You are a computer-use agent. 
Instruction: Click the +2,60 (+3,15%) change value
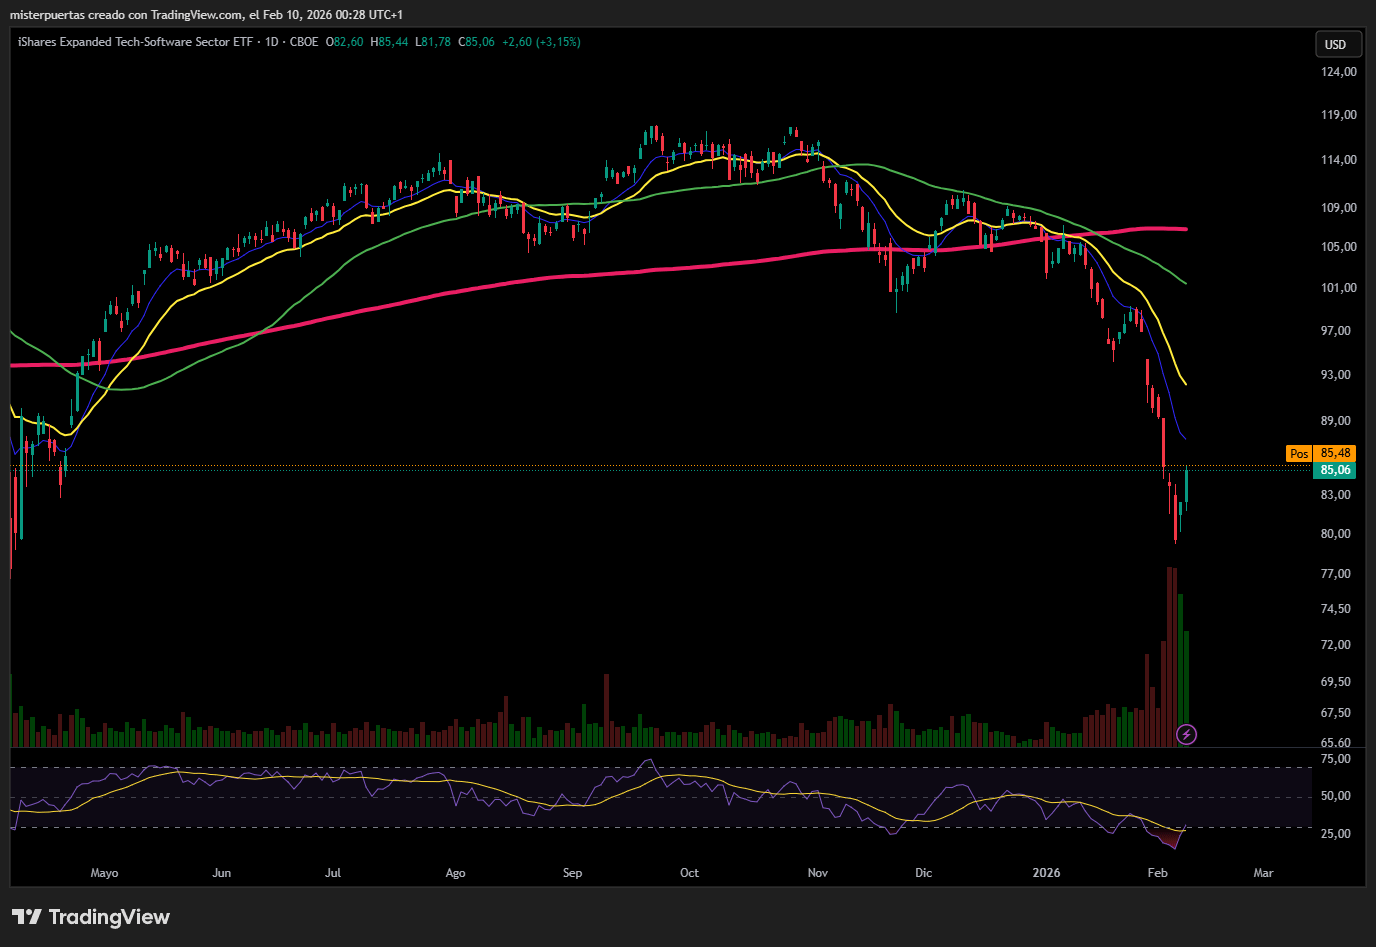click(x=541, y=42)
